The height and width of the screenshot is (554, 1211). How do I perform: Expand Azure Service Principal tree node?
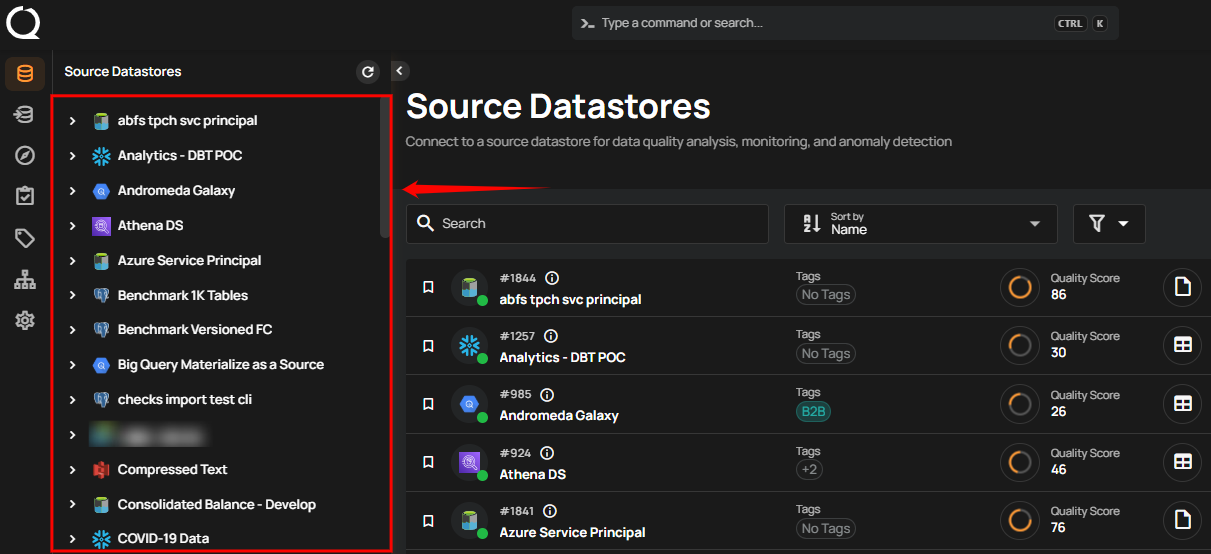coord(72,261)
